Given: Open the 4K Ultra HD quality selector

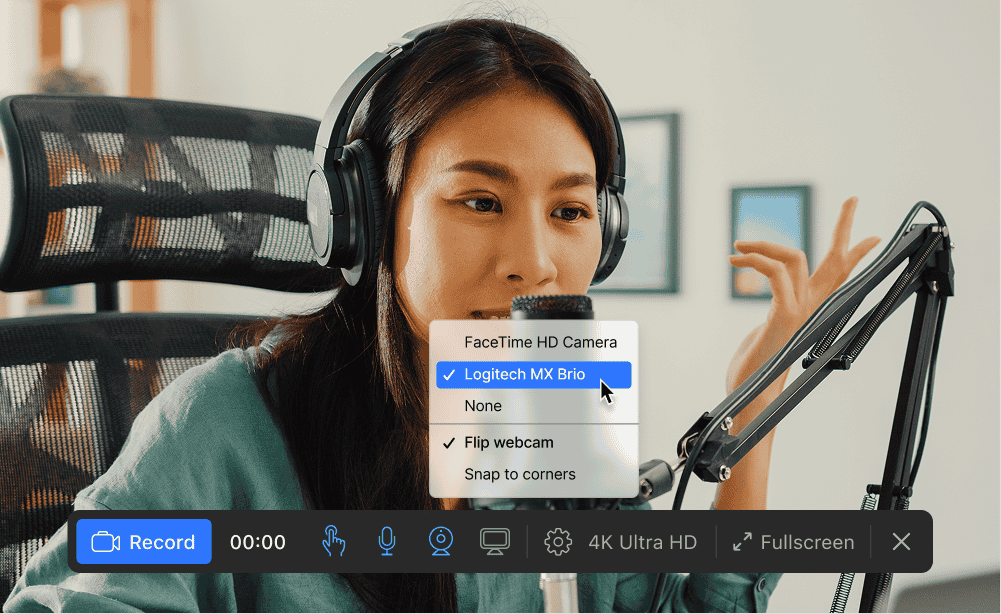Looking at the screenshot, I should [642, 542].
